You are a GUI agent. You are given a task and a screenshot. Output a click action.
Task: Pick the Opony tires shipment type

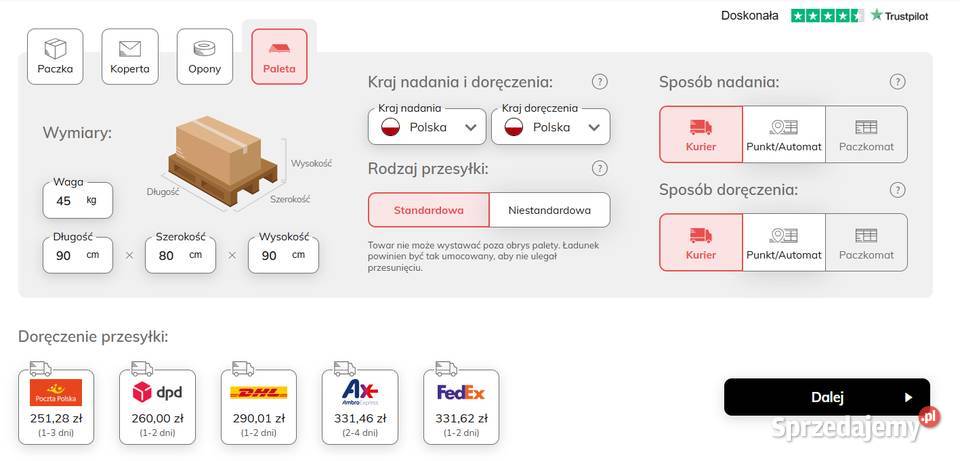pos(205,56)
